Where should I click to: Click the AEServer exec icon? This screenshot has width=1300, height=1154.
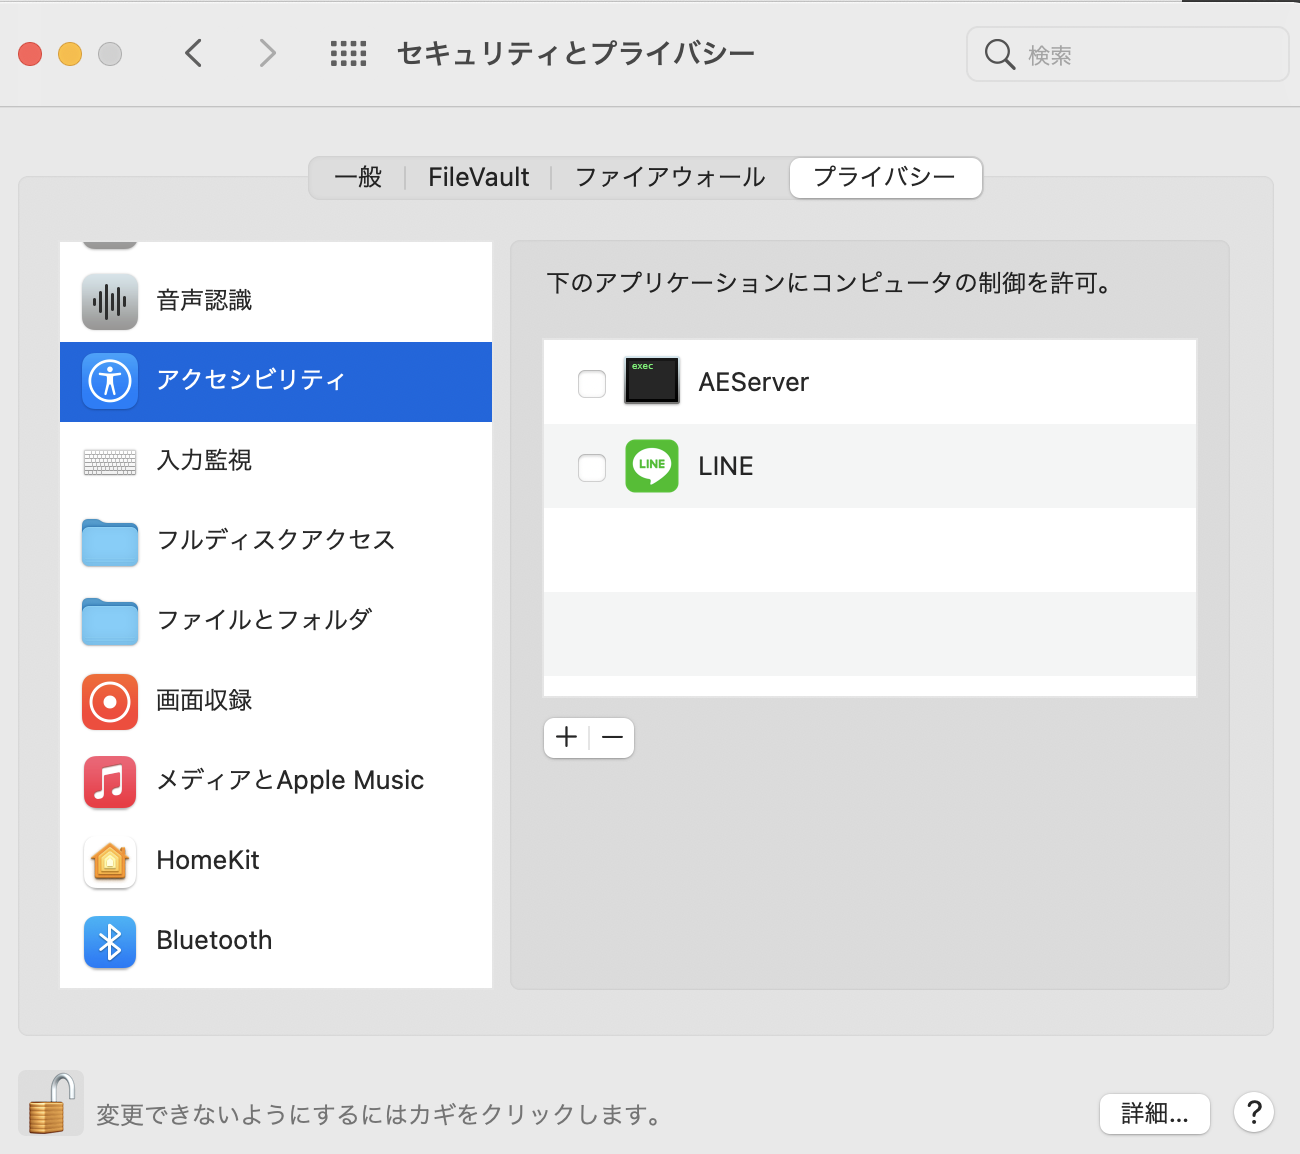(x=652, y=381)
